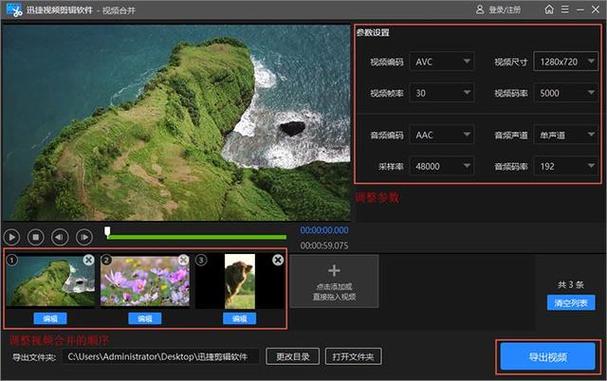Click the playhead handle on progress bar
Image resolution: width=607 pixels, height=381 pixels.
tap(107, 232)
